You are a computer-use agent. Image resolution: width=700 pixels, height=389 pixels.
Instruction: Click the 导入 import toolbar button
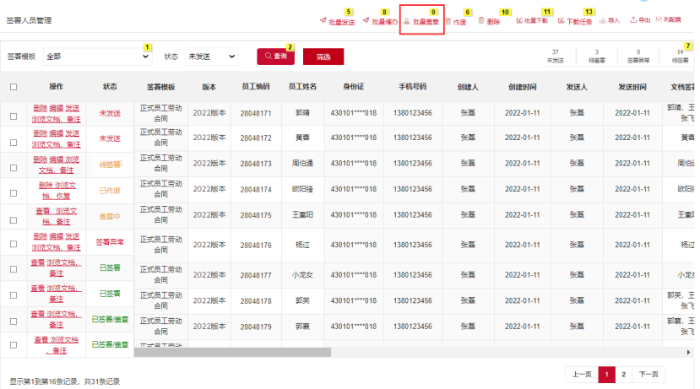tap(609, 21)
